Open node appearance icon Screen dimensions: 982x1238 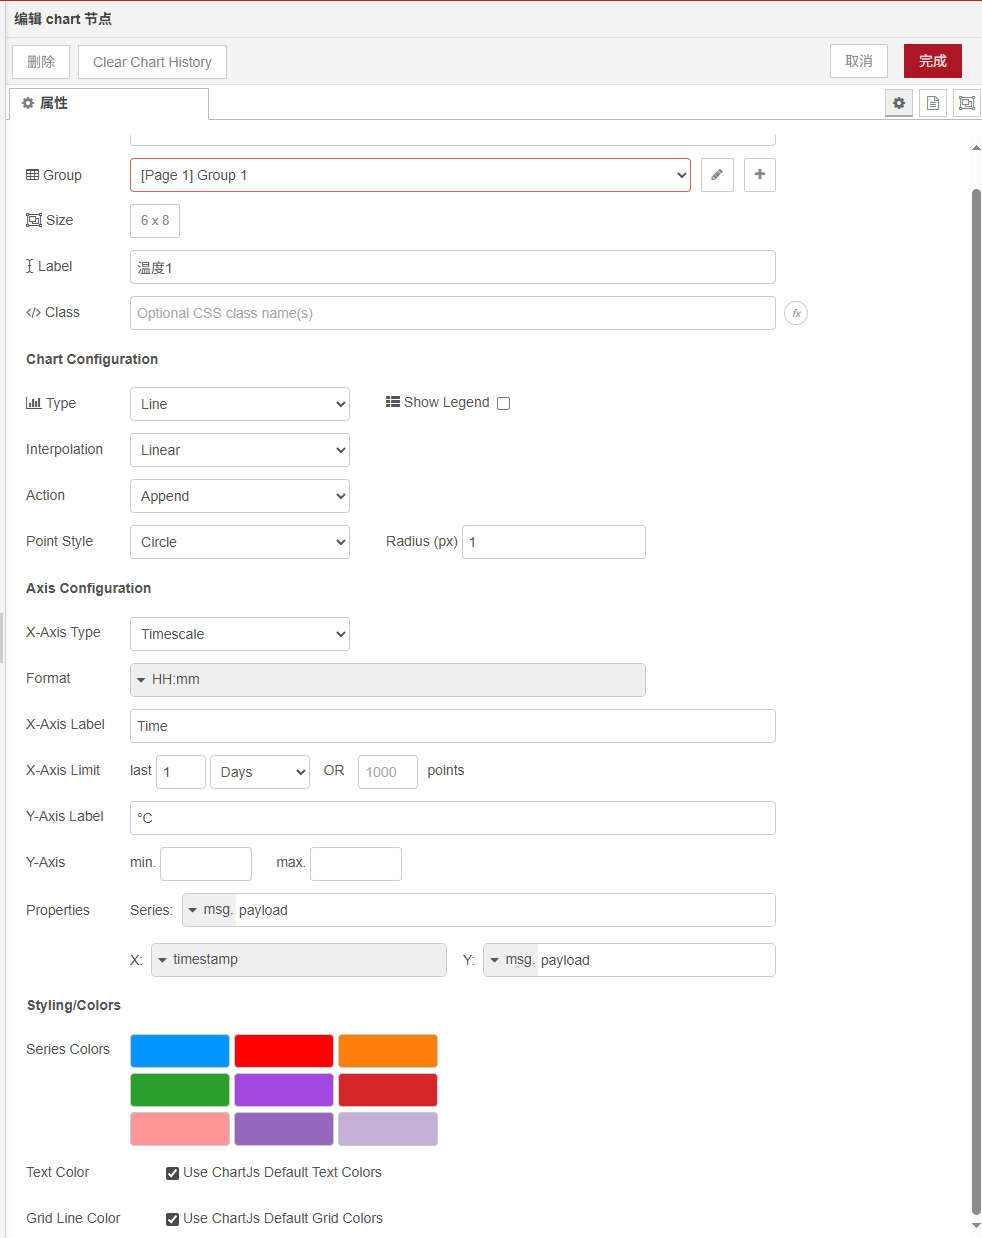click(x=967, y=103)
